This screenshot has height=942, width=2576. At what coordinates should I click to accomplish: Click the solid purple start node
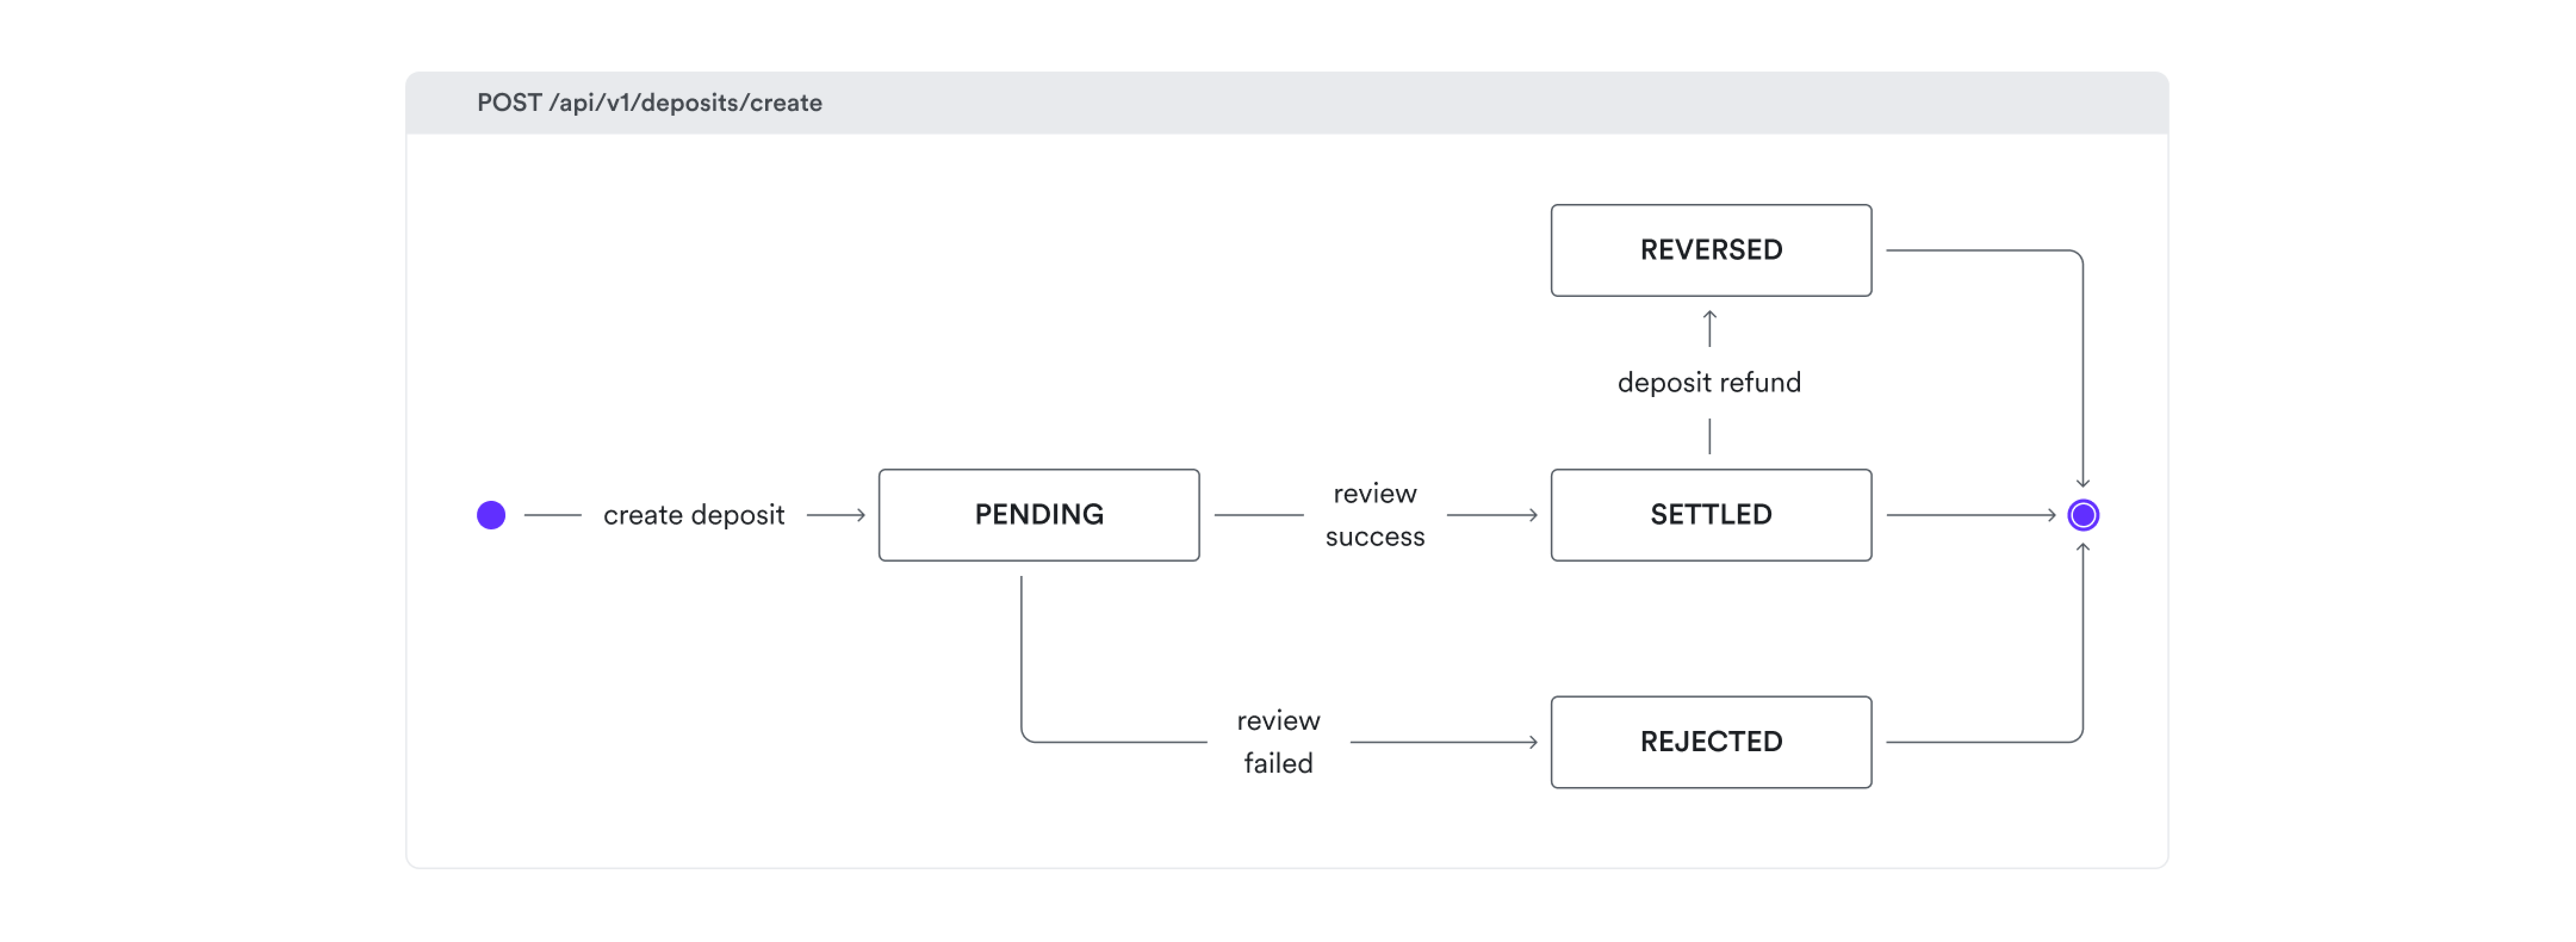click(x=491, y=515)
